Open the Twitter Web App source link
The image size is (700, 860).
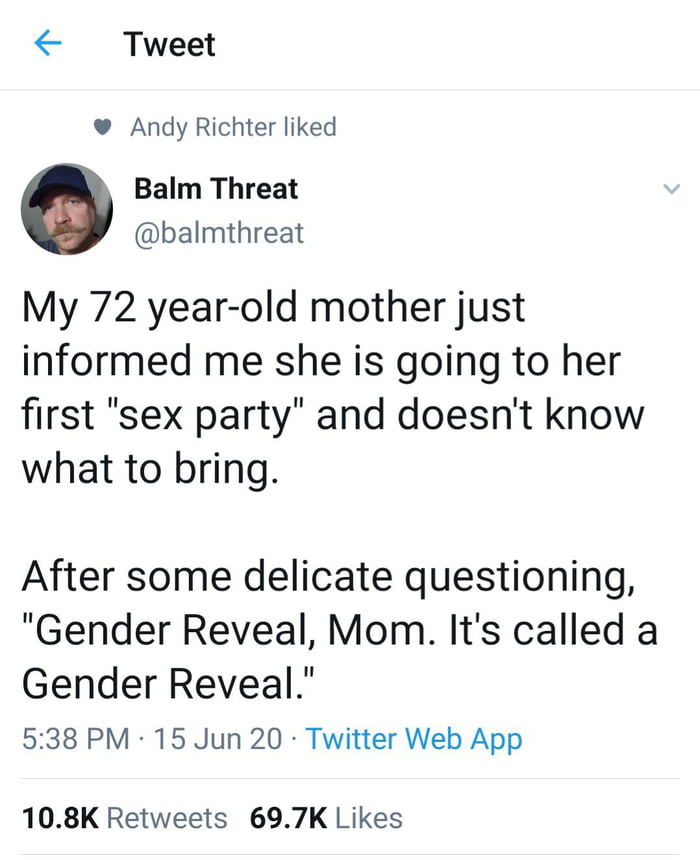(413, 739)
